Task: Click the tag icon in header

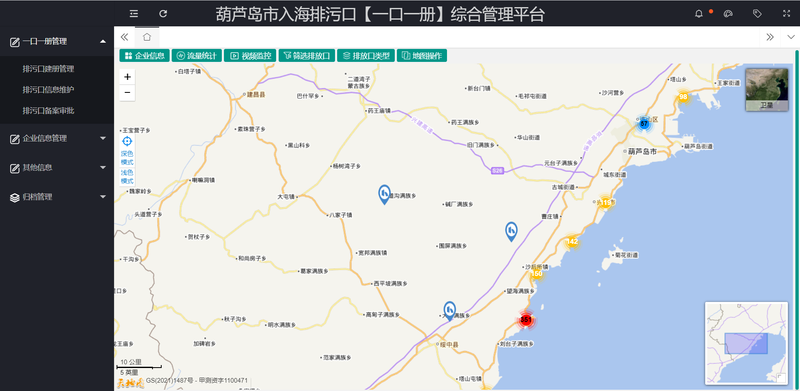Action: (x=757, y=14)
